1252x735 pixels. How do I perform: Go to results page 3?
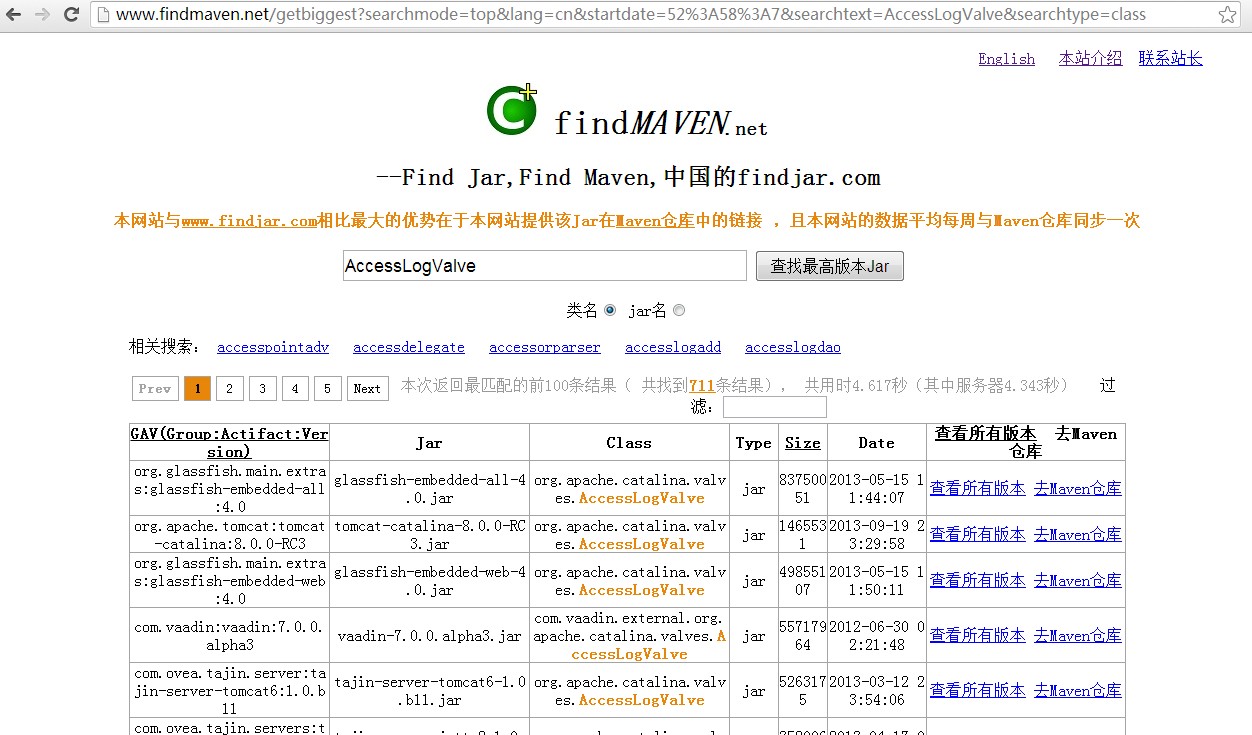(263, 389)
